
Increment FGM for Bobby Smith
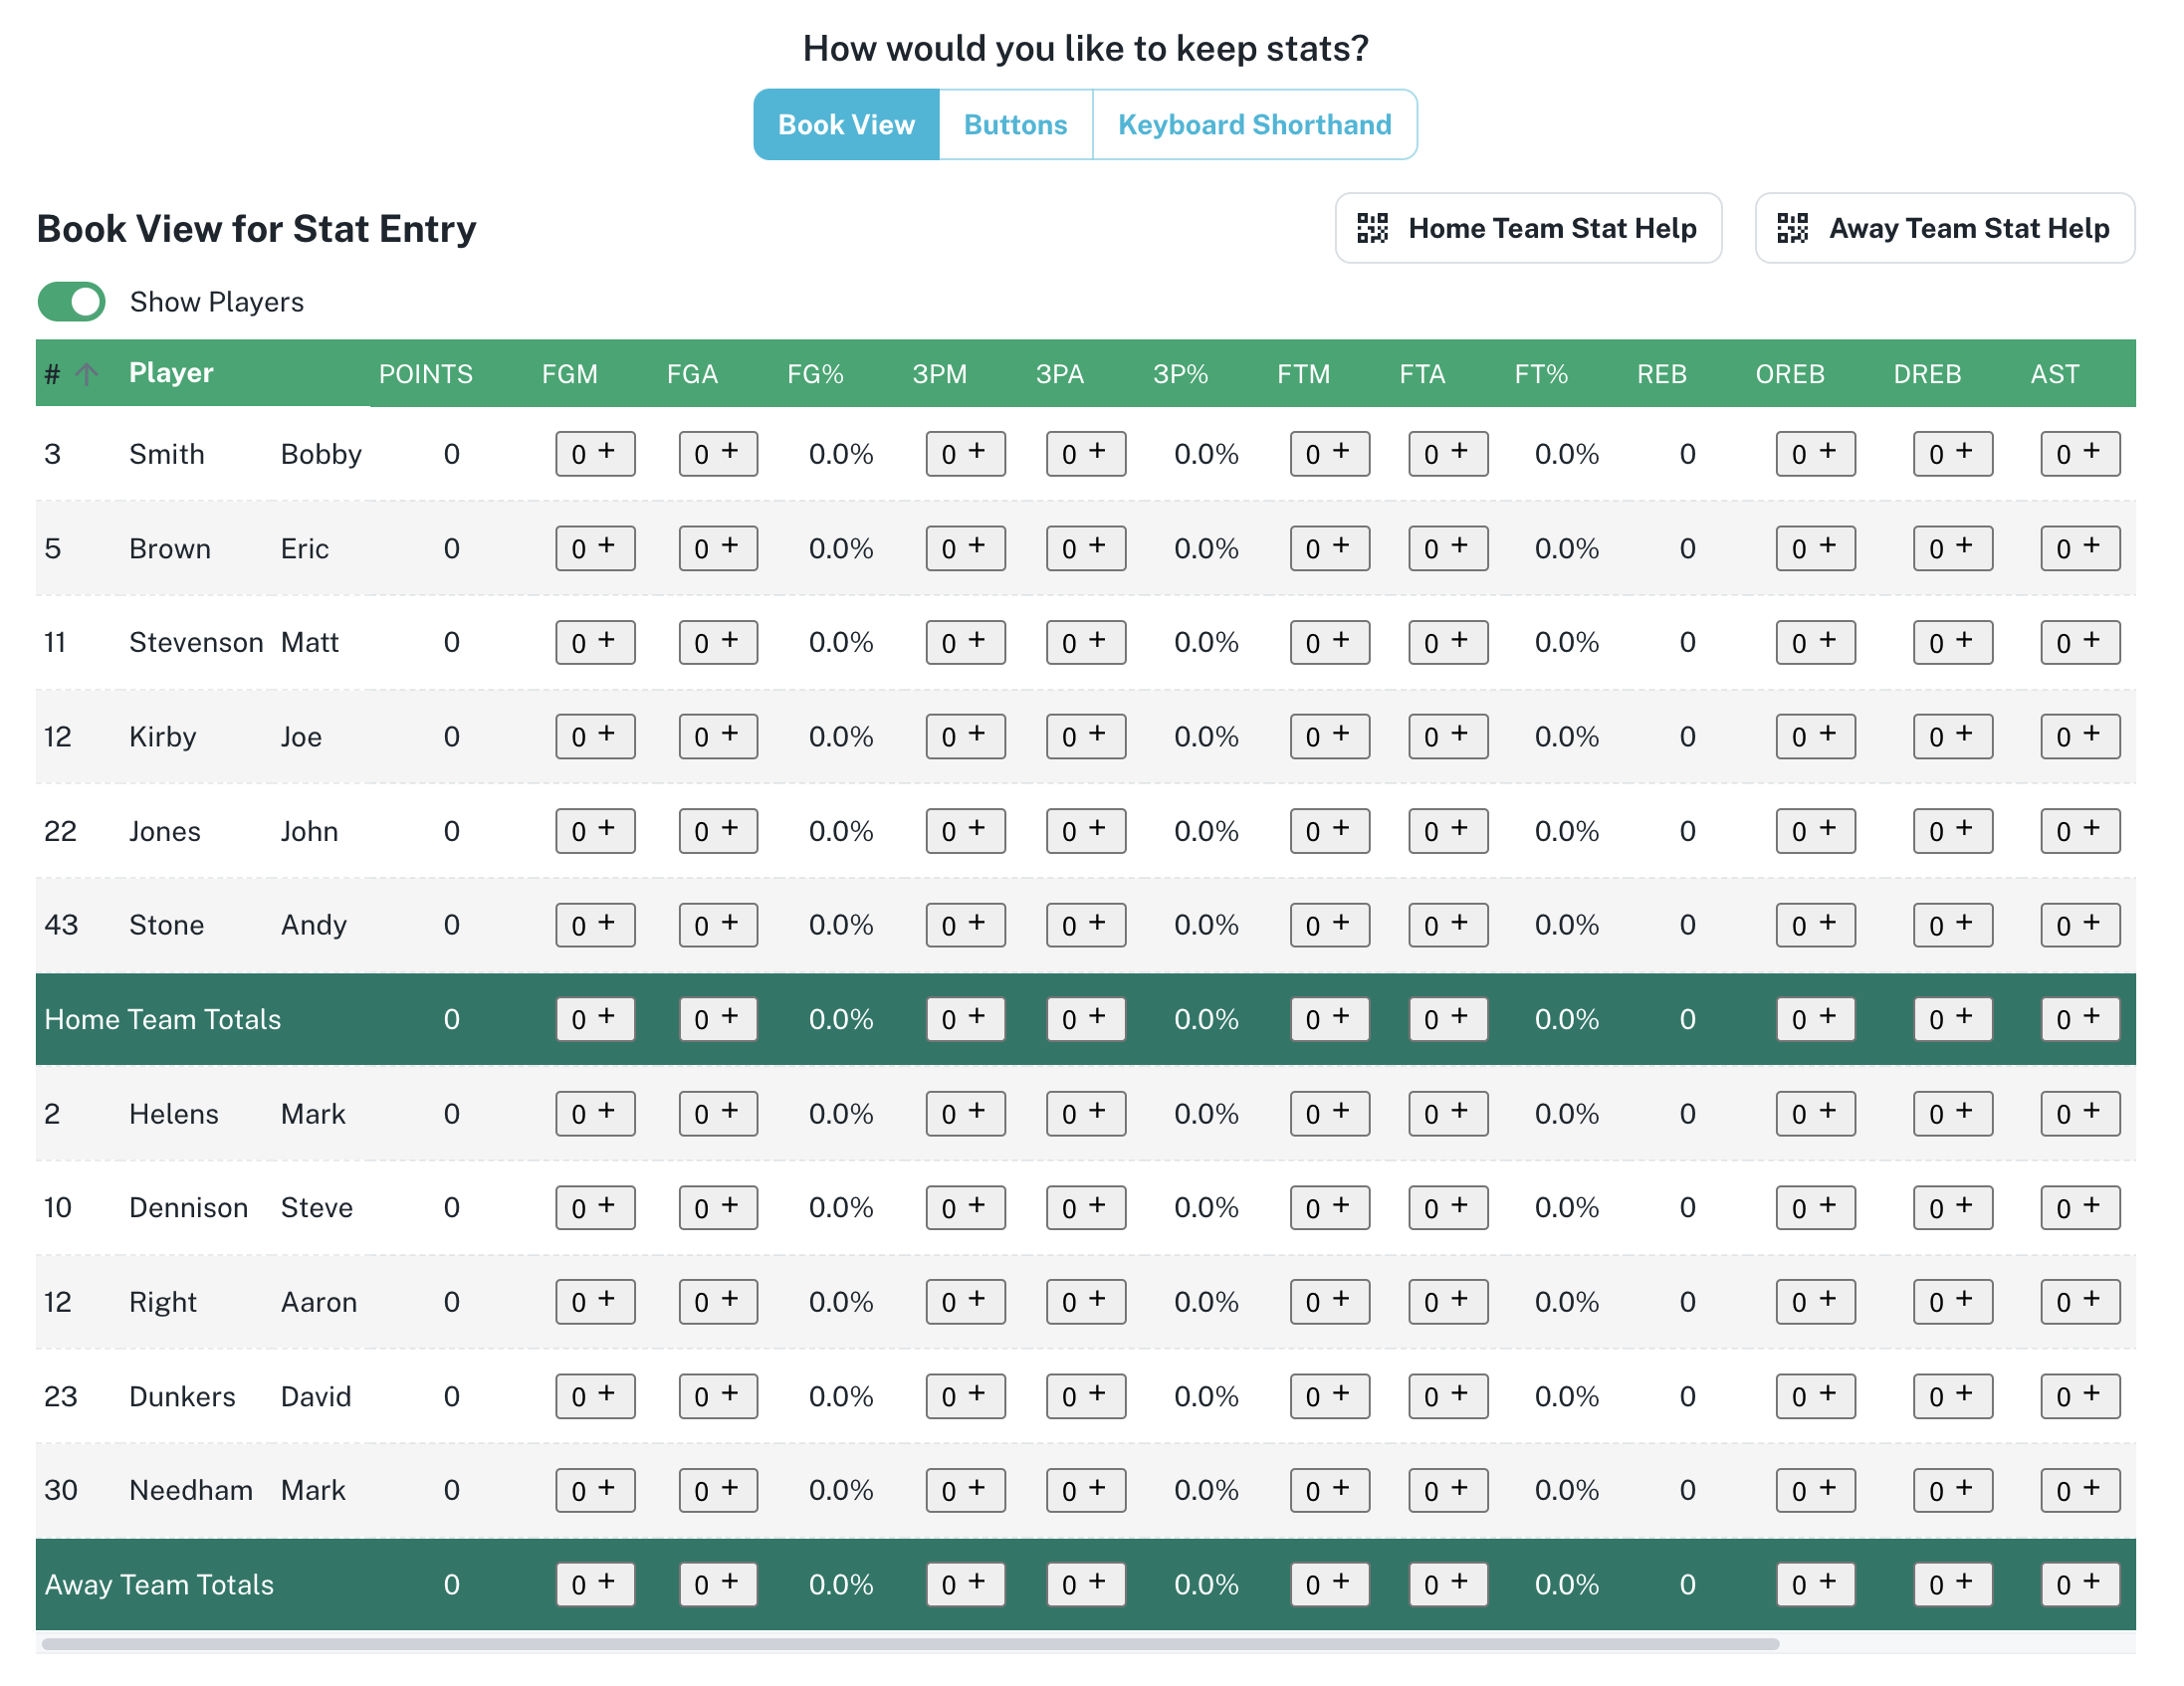(595, 454)
